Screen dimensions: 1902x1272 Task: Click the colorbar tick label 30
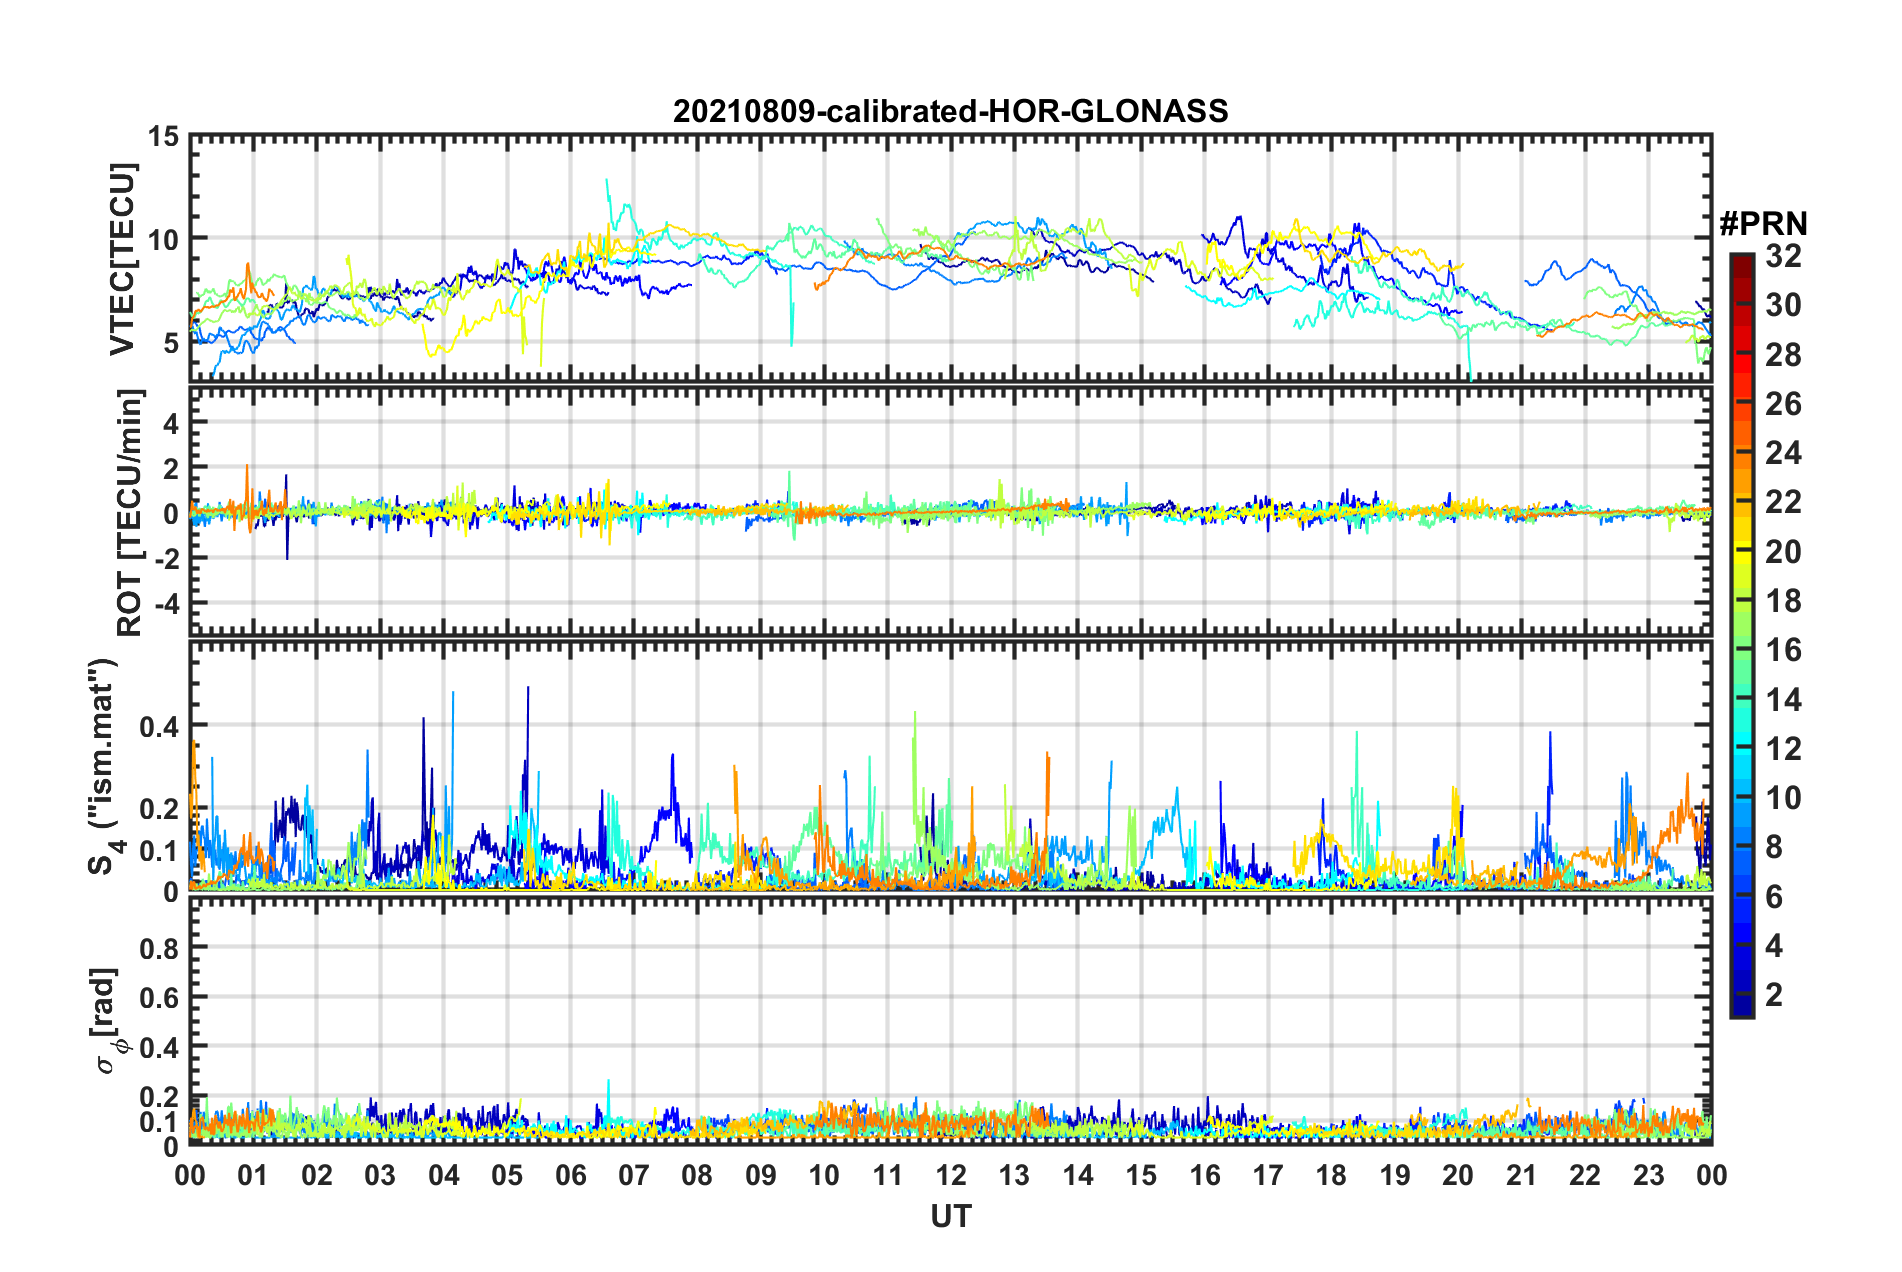tap(1783, 305)
